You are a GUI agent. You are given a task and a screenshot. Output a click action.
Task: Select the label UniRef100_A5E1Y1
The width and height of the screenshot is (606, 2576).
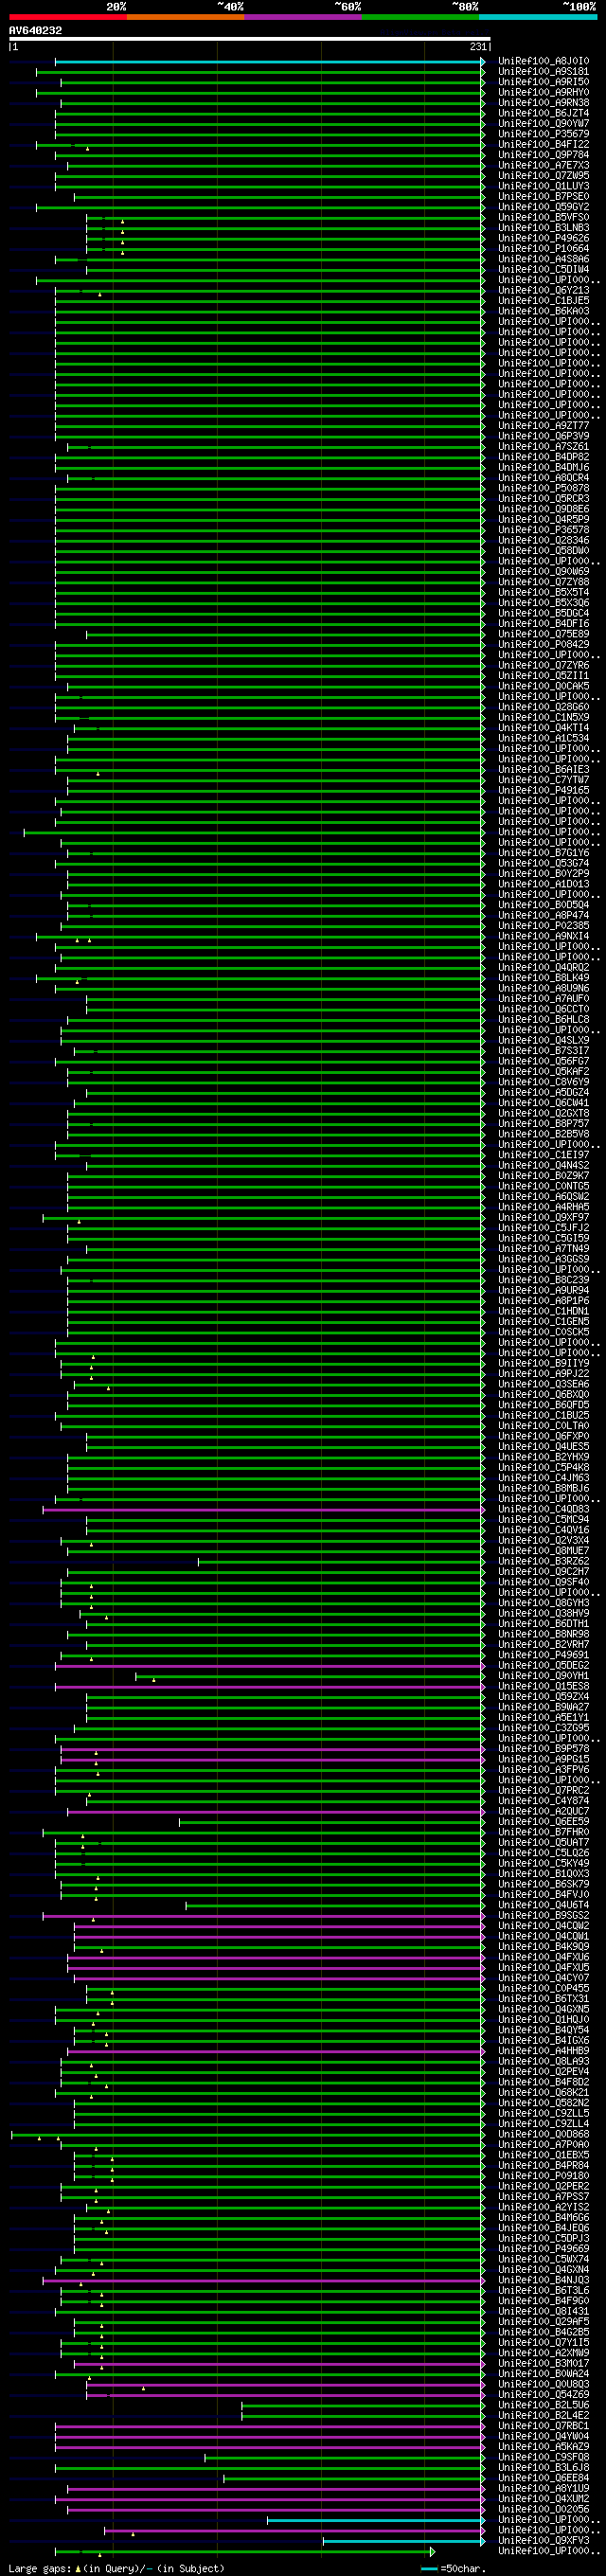point(544,1718)
